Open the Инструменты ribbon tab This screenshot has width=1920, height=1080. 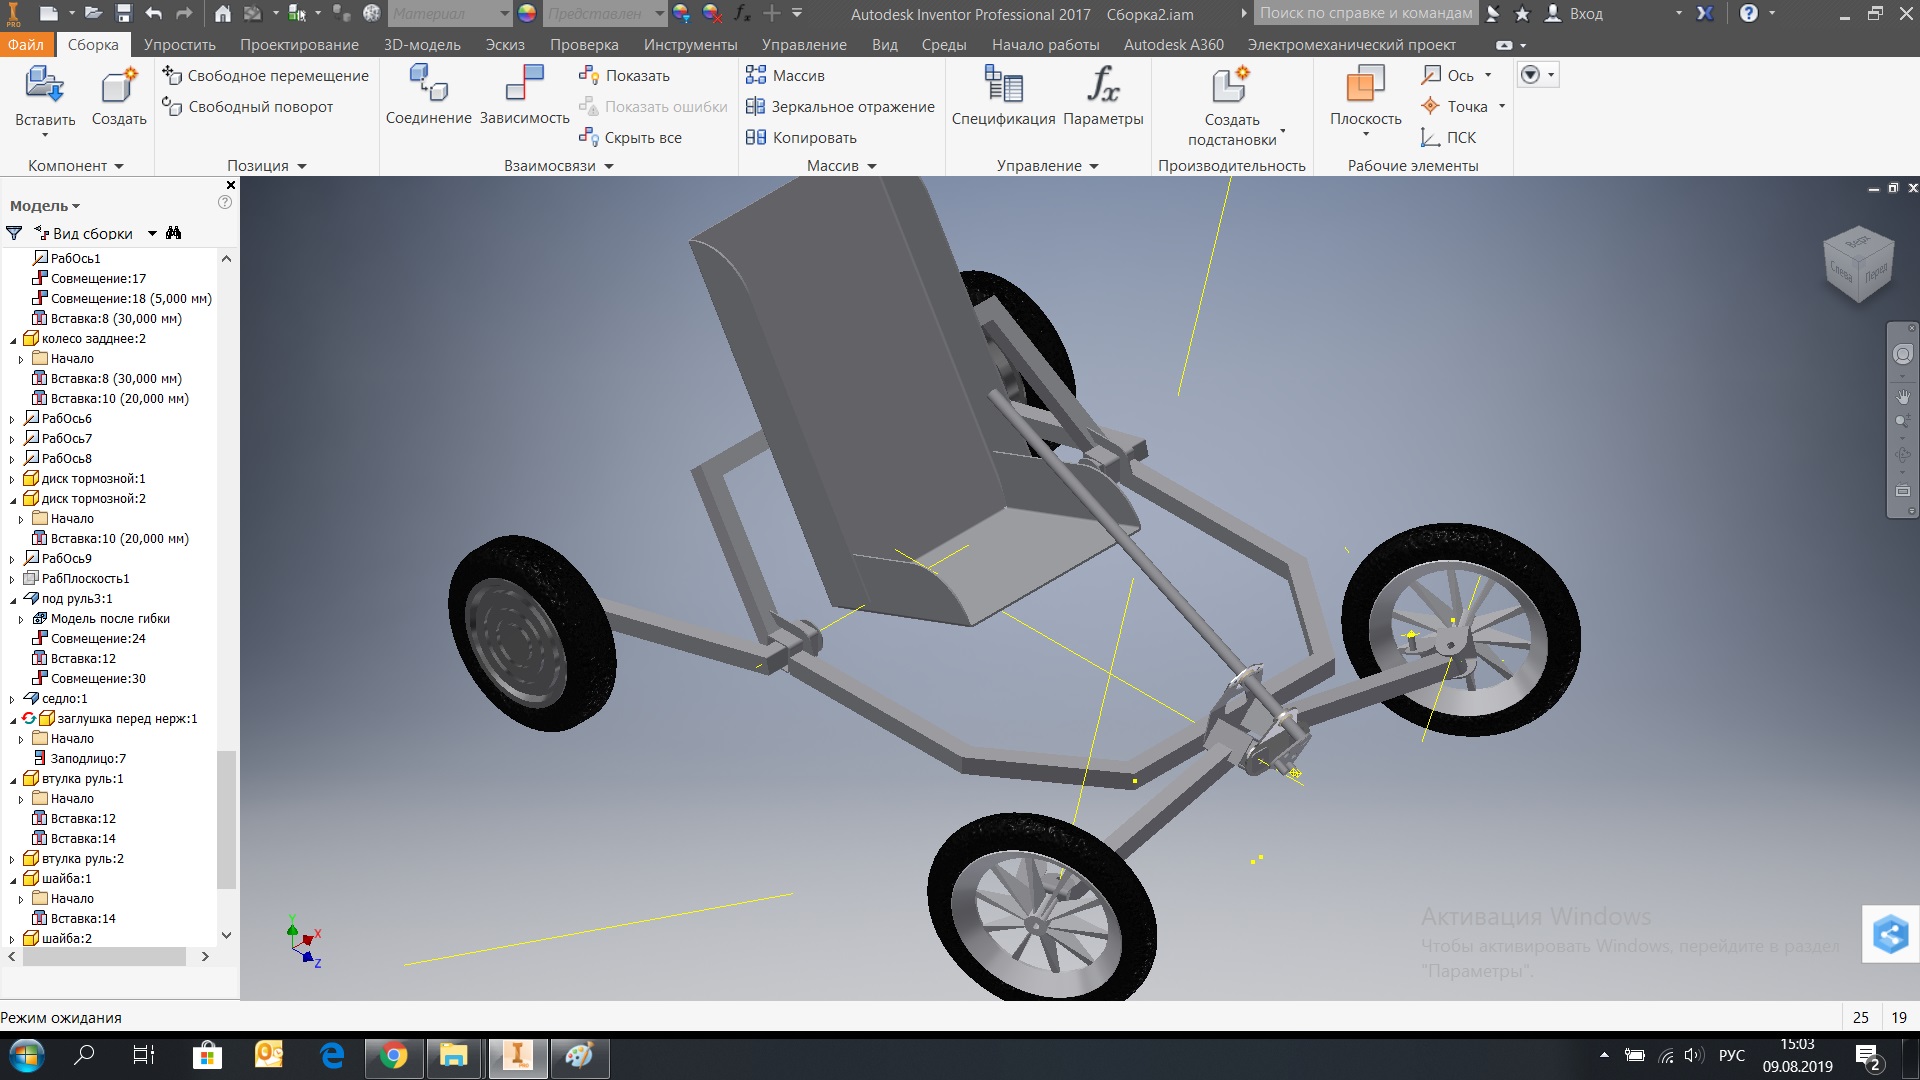690,45
